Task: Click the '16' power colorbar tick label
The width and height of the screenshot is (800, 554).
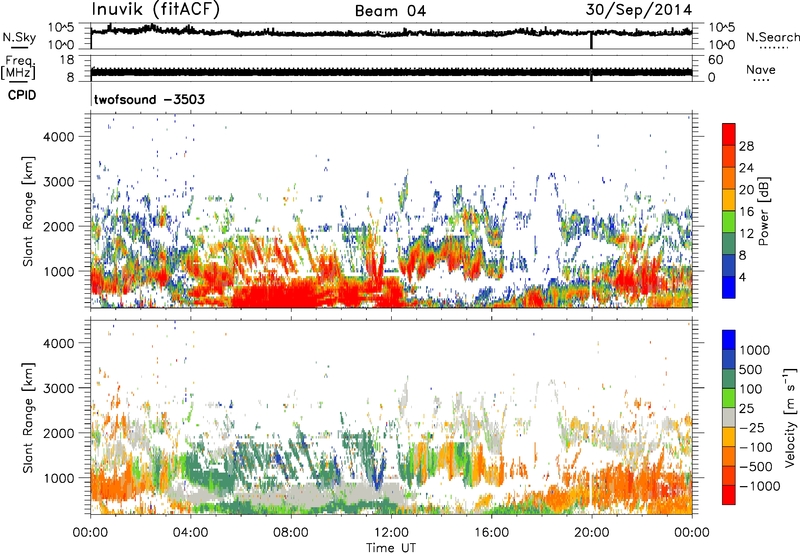Action: (x=746, y=212)
